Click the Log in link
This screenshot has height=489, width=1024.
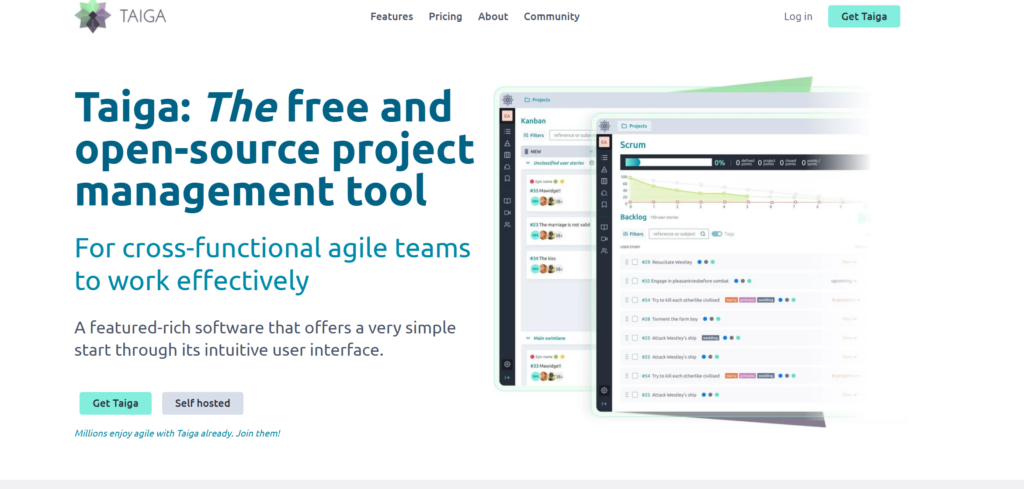click(798, 17)
